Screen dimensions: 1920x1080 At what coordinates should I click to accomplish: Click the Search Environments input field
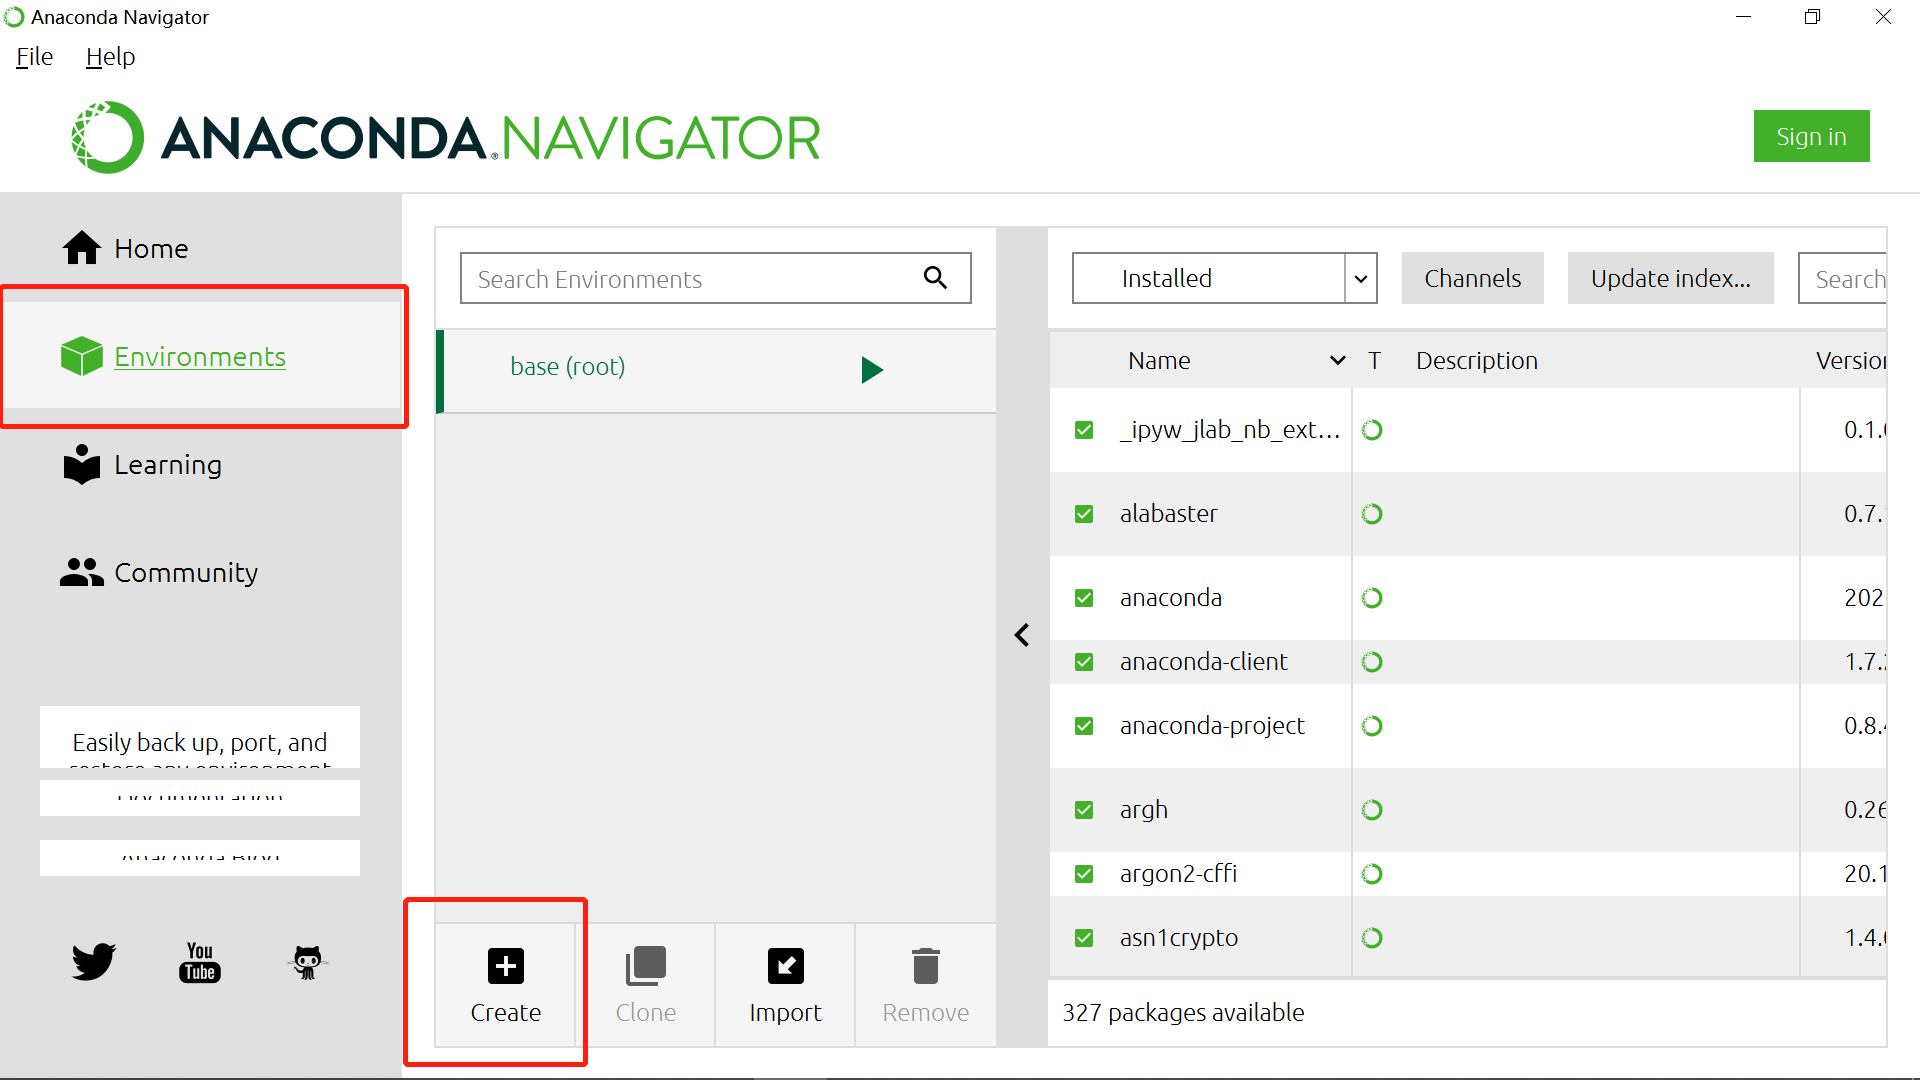click(x=716, y=278)
